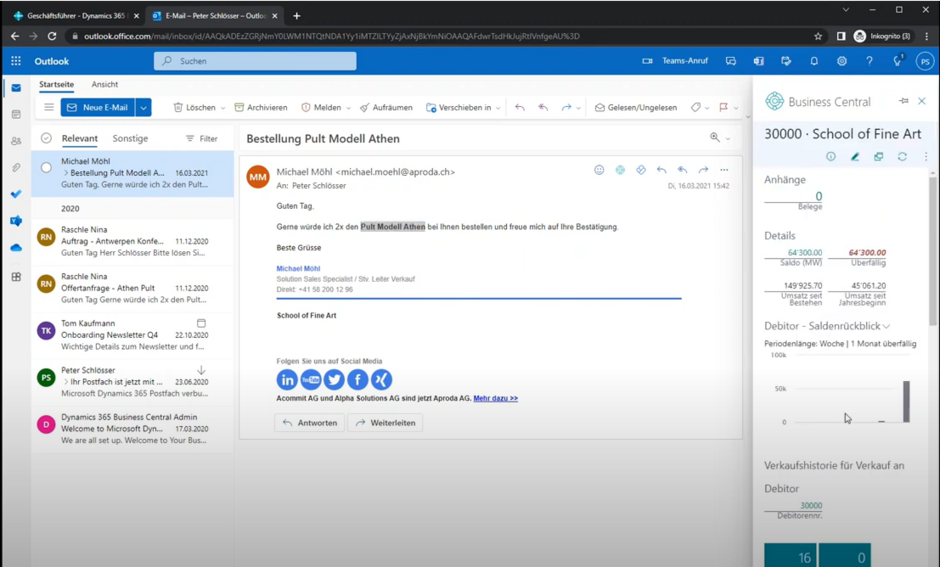Switch to the Startseite tab
The image size is (940, 567).
pyautogui.click(x=56, y=85)
